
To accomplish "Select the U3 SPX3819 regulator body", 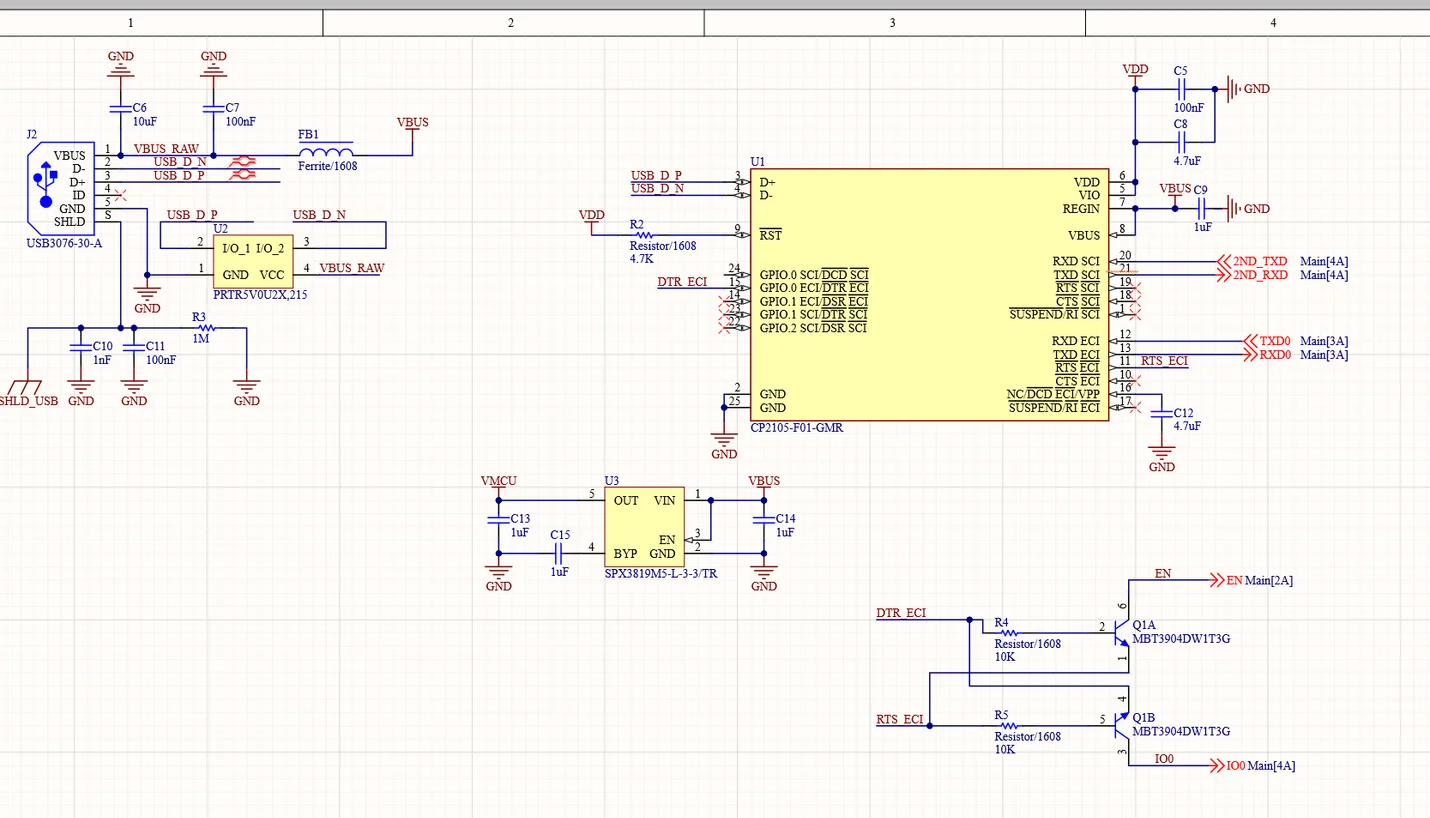I will (x=644, y=527).
